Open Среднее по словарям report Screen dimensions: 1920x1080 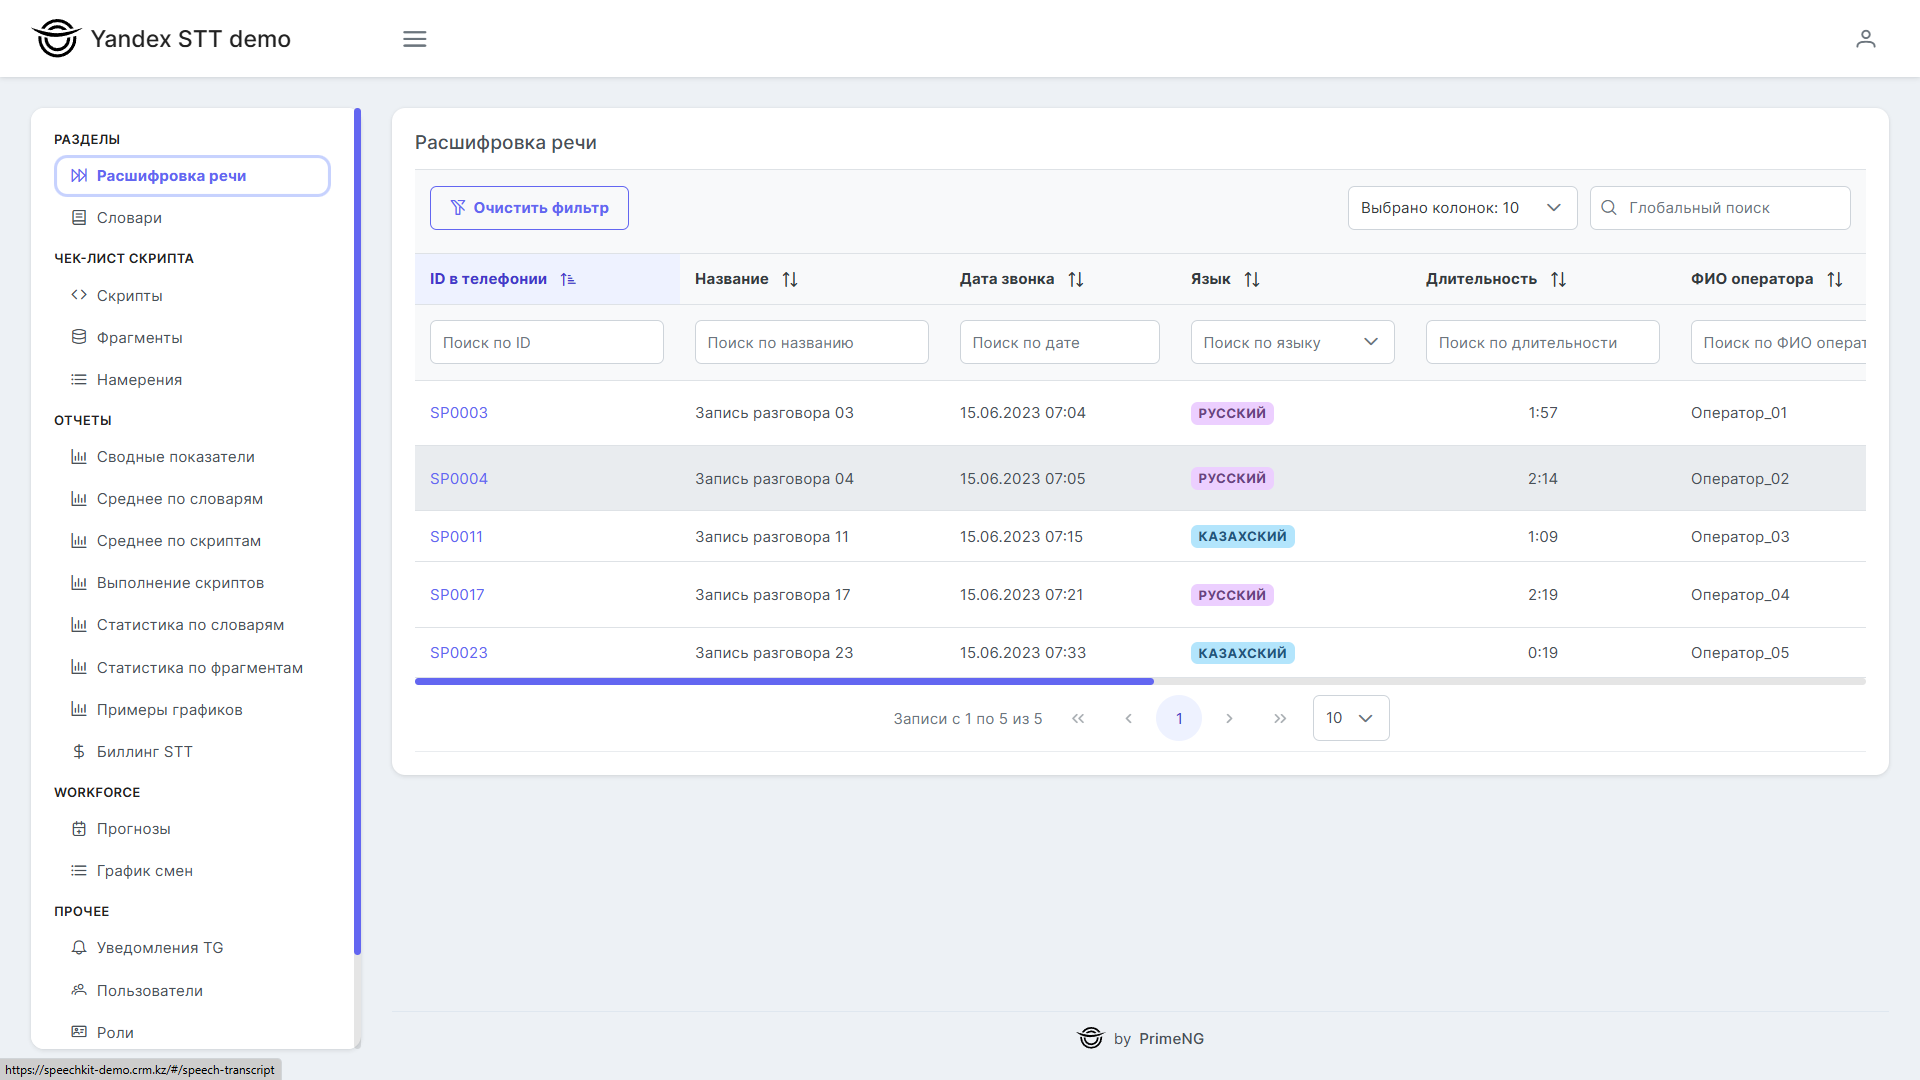point(192,499)
